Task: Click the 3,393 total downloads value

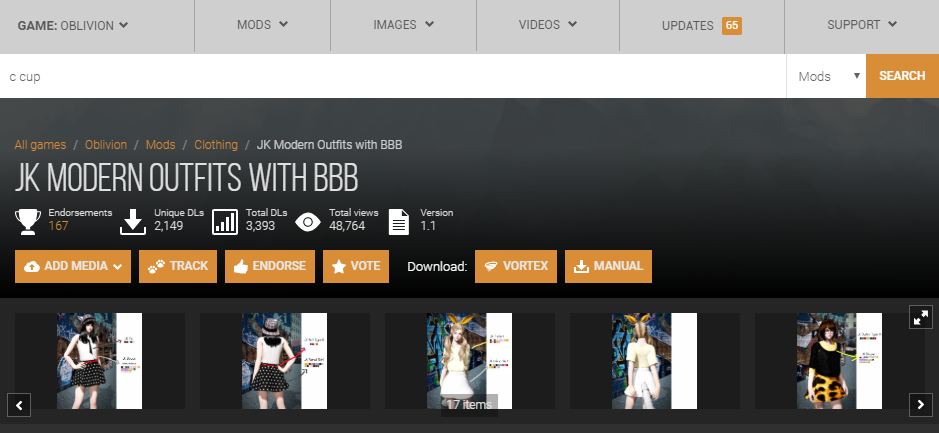Action: 261,226
